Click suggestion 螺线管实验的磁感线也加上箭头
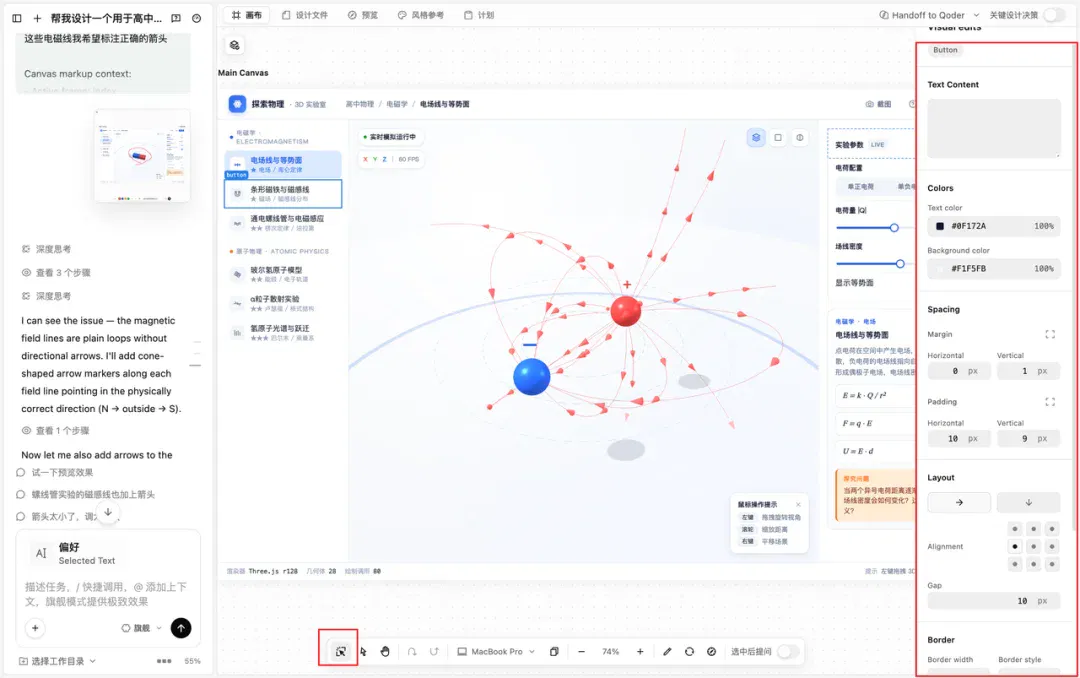 tap(93, 495)
